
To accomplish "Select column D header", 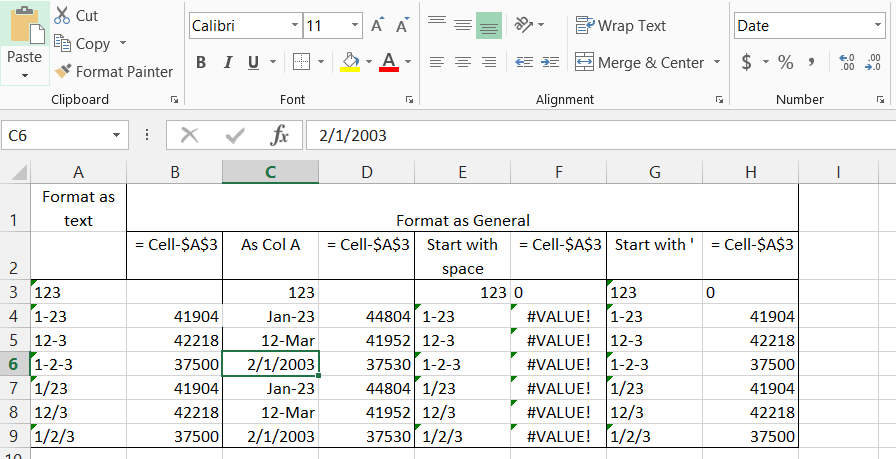I will (366, 172).
